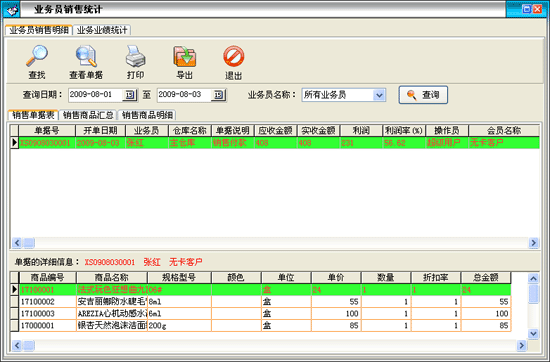
Task: Click the 总金额 column header
Action: [x=486, y=277]
